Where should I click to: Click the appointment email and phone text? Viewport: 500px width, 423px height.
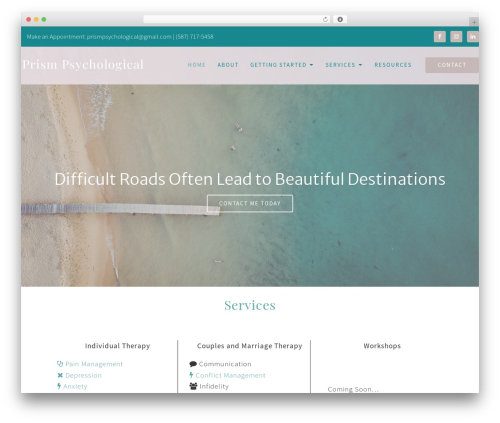point(120,37)
